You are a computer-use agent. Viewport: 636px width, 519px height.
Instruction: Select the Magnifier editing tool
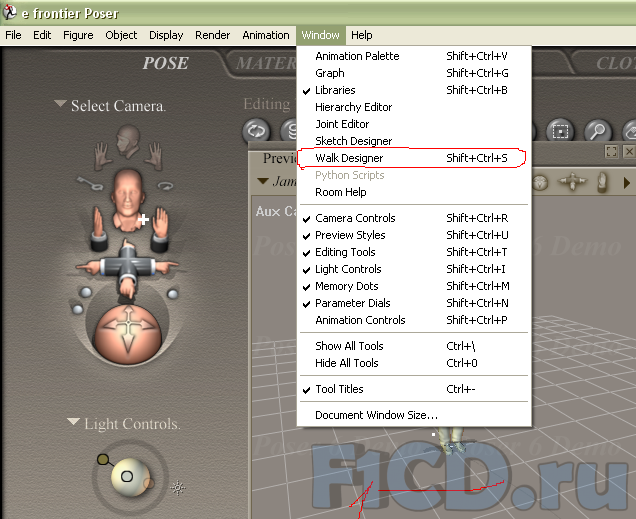(597, 131)
